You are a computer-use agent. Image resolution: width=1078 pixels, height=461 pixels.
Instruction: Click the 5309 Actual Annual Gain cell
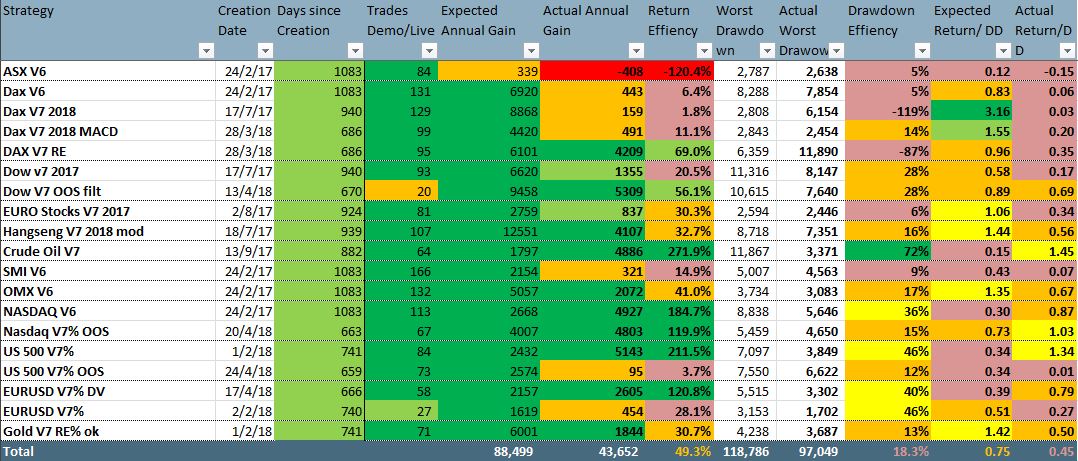(x=593, y=191)
